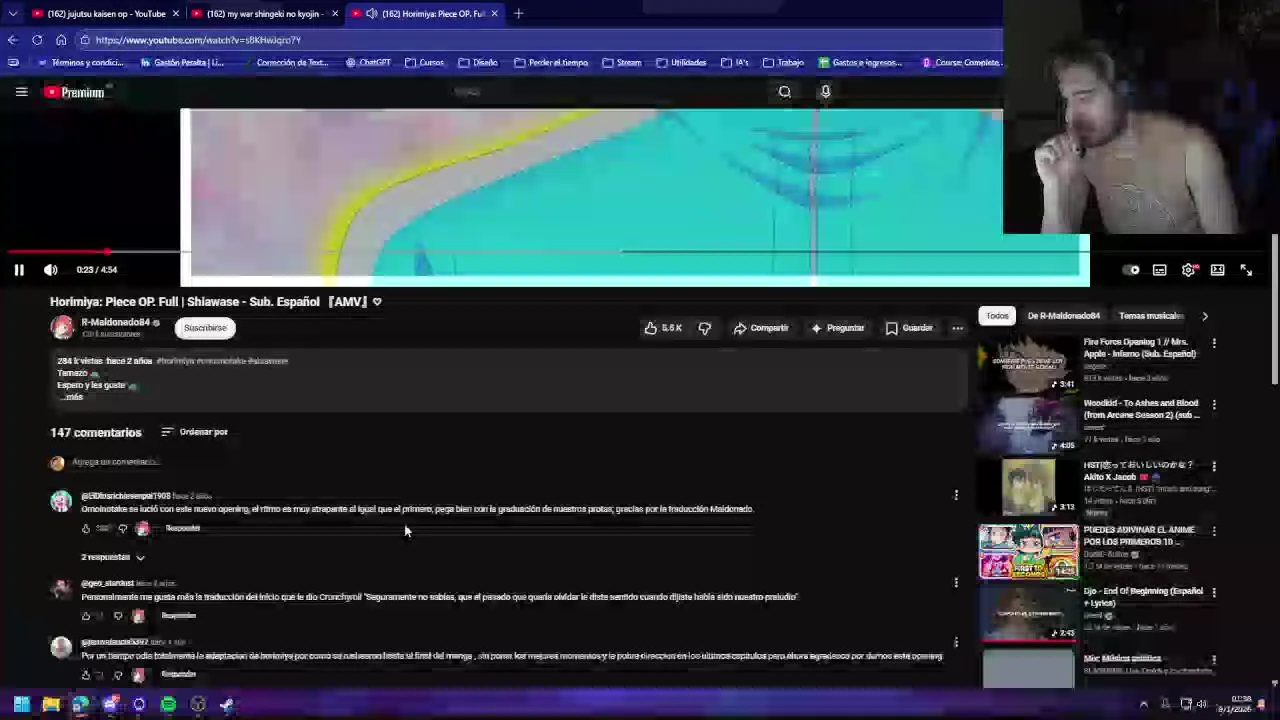Open Windows Start menu on taskbar

point(21,704)
